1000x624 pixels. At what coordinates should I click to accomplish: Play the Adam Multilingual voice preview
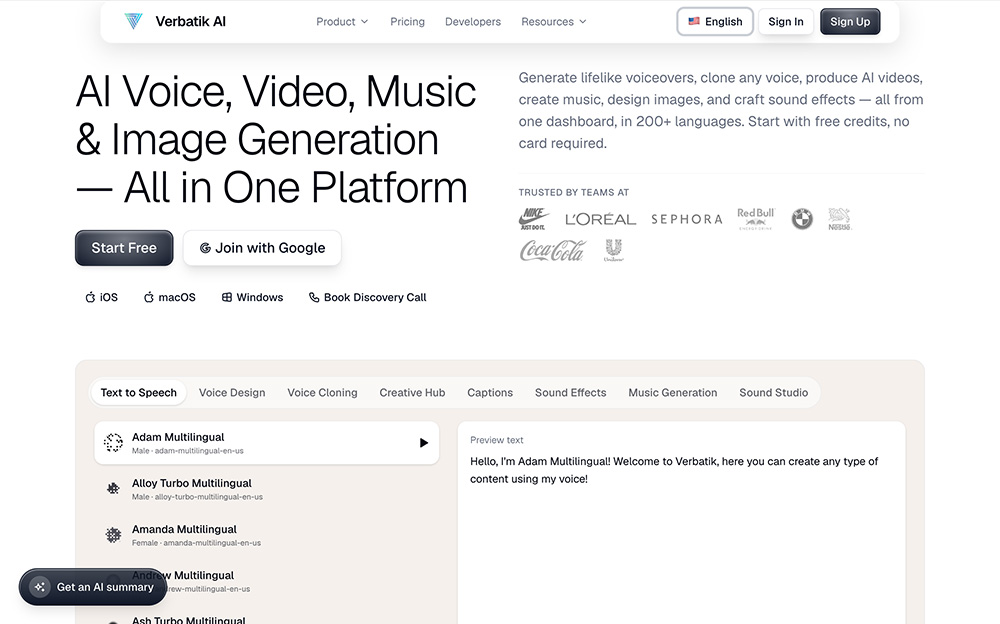[423, 443]
